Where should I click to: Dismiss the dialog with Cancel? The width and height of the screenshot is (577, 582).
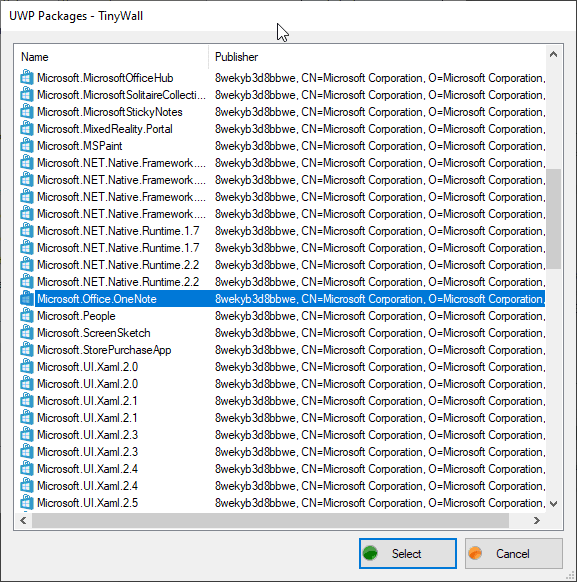(x=514, y=553)
